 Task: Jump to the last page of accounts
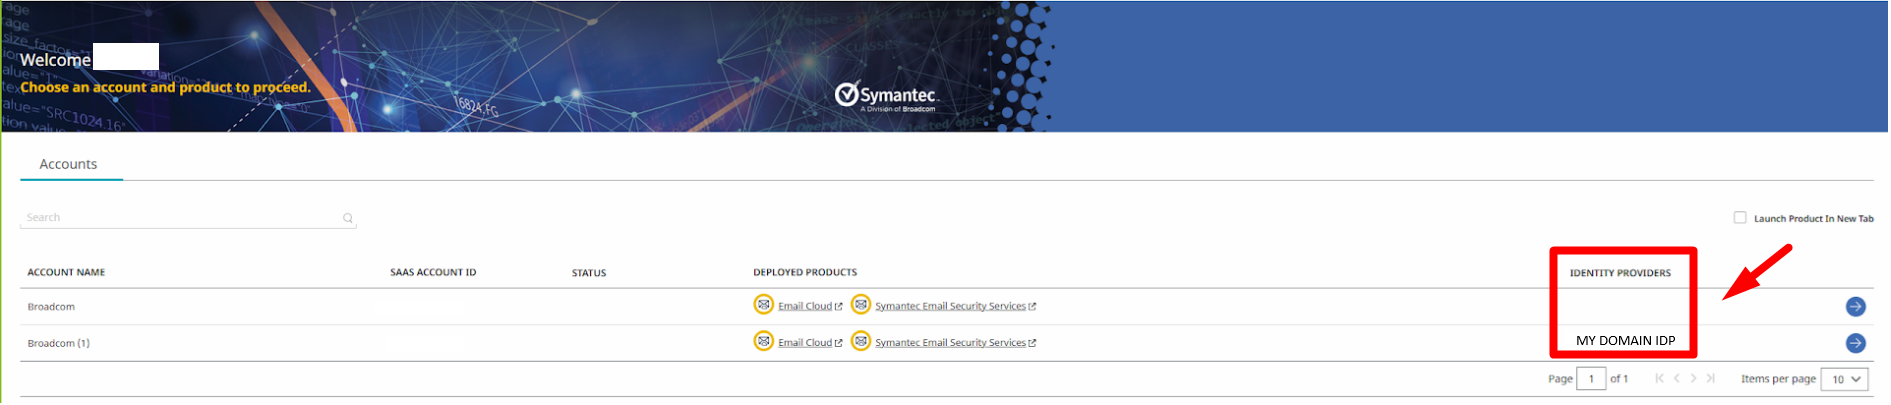1711,379
